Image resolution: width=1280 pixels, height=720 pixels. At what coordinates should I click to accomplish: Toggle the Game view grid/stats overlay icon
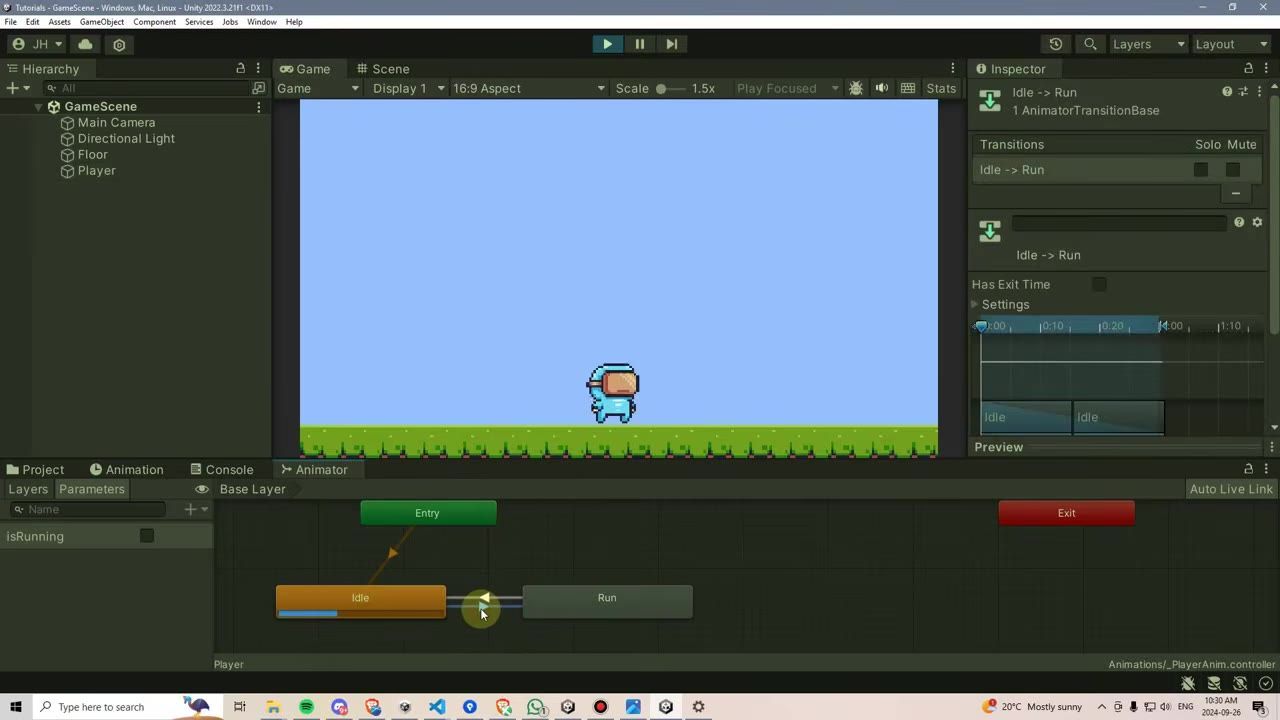908,88
